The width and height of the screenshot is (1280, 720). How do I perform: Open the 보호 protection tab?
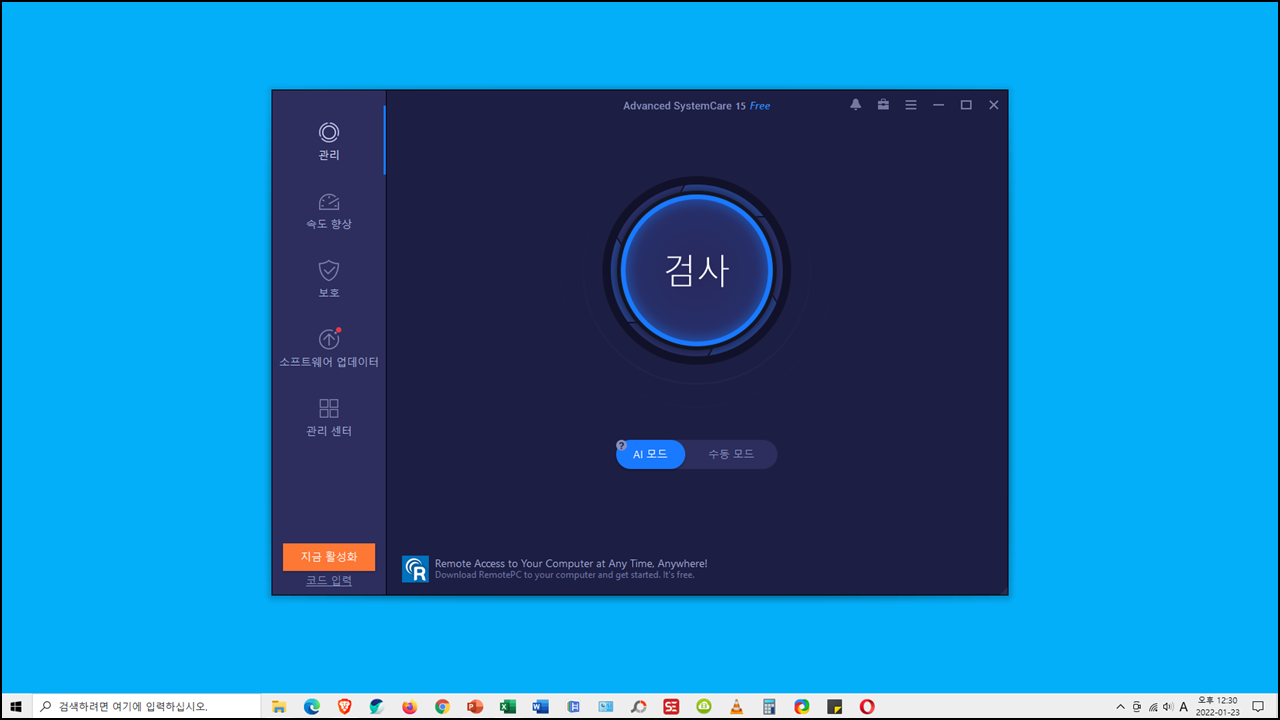tap(329, 279)
